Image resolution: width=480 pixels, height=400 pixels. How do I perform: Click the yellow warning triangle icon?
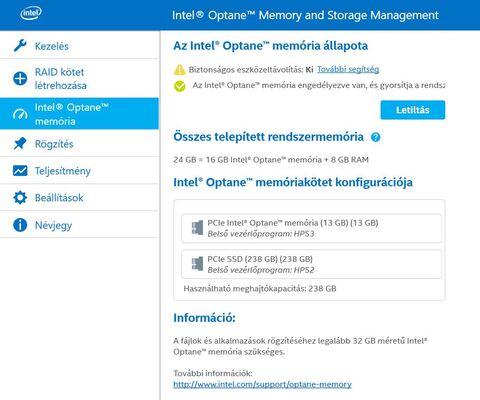(x=179, y=70)
